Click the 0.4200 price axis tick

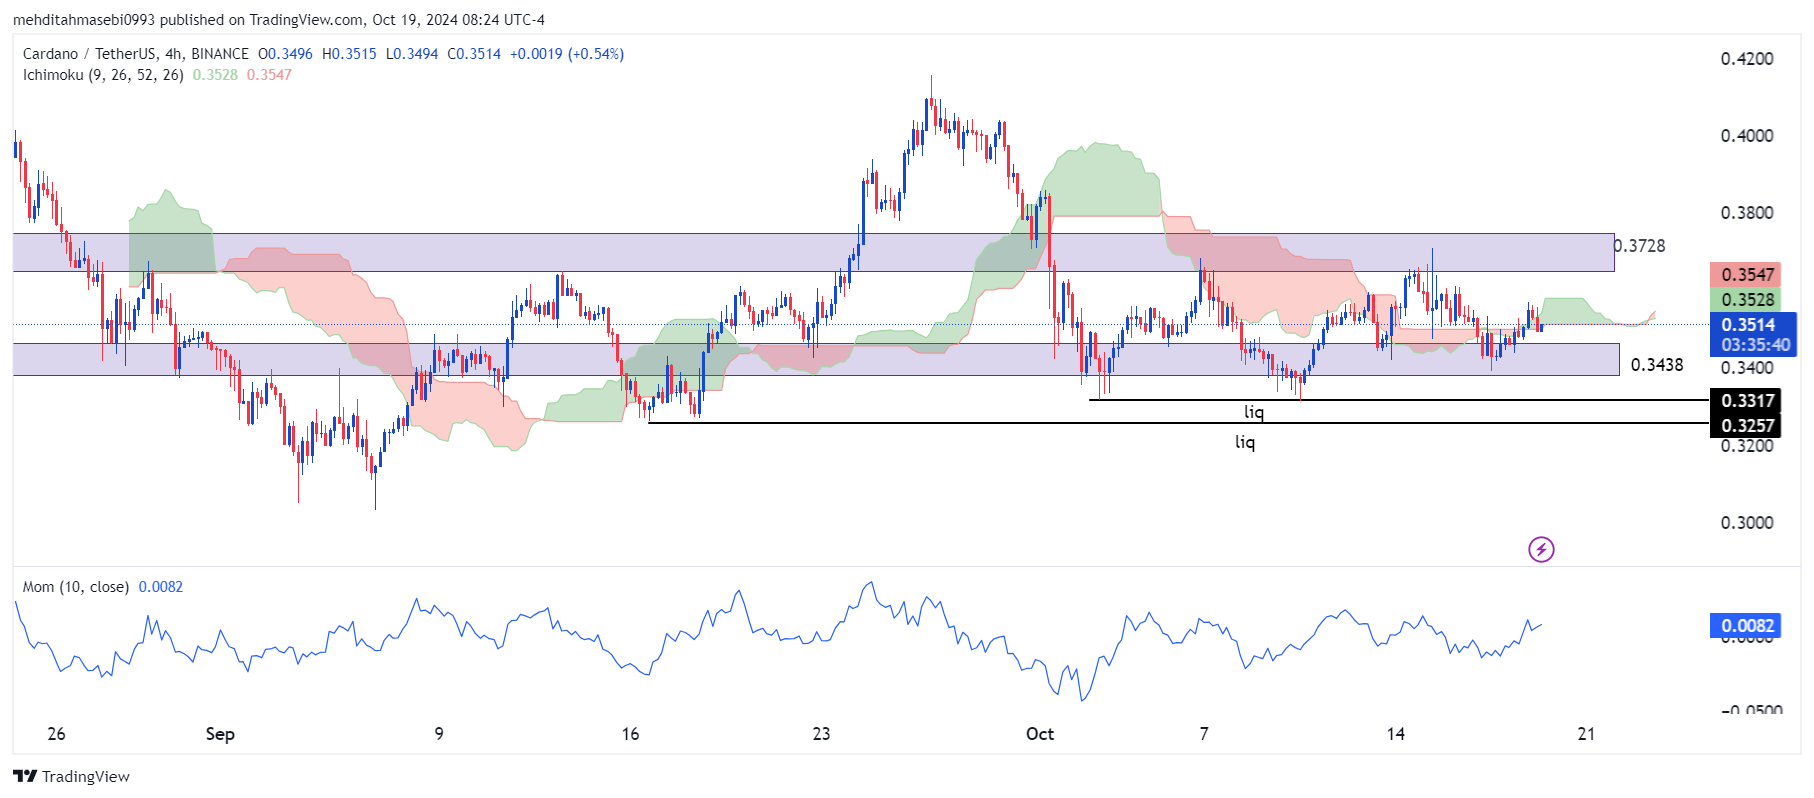coord(1746,59)
